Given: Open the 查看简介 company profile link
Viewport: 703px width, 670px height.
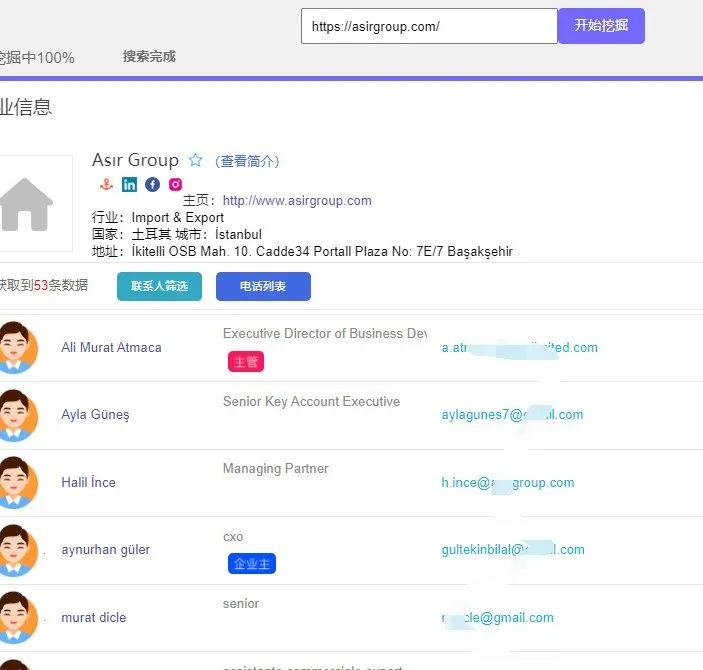Looking at the screenshot, I should tap(247, 161).
